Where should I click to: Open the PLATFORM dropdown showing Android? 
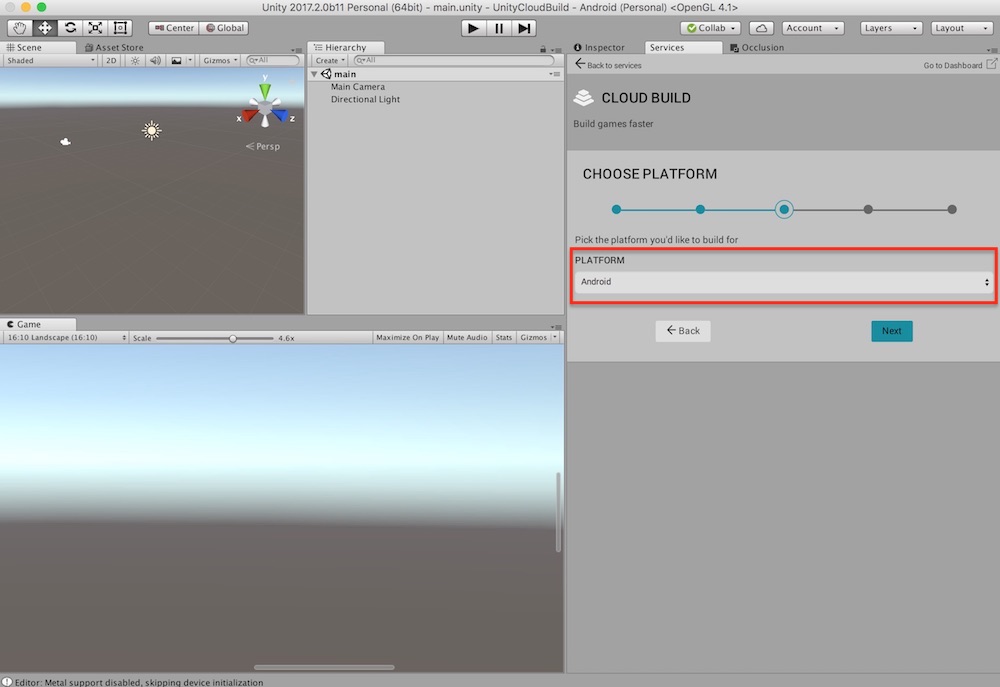click(x=783, y=281)
